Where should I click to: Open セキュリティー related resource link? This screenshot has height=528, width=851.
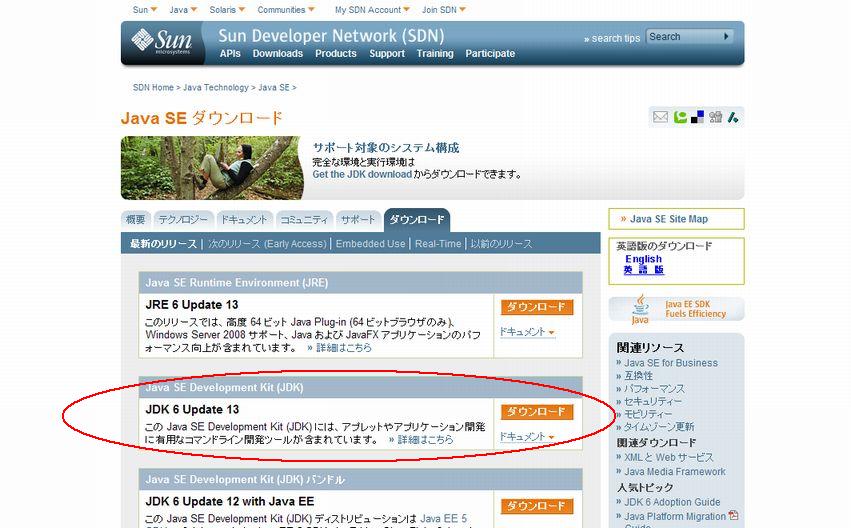(653, 401)
